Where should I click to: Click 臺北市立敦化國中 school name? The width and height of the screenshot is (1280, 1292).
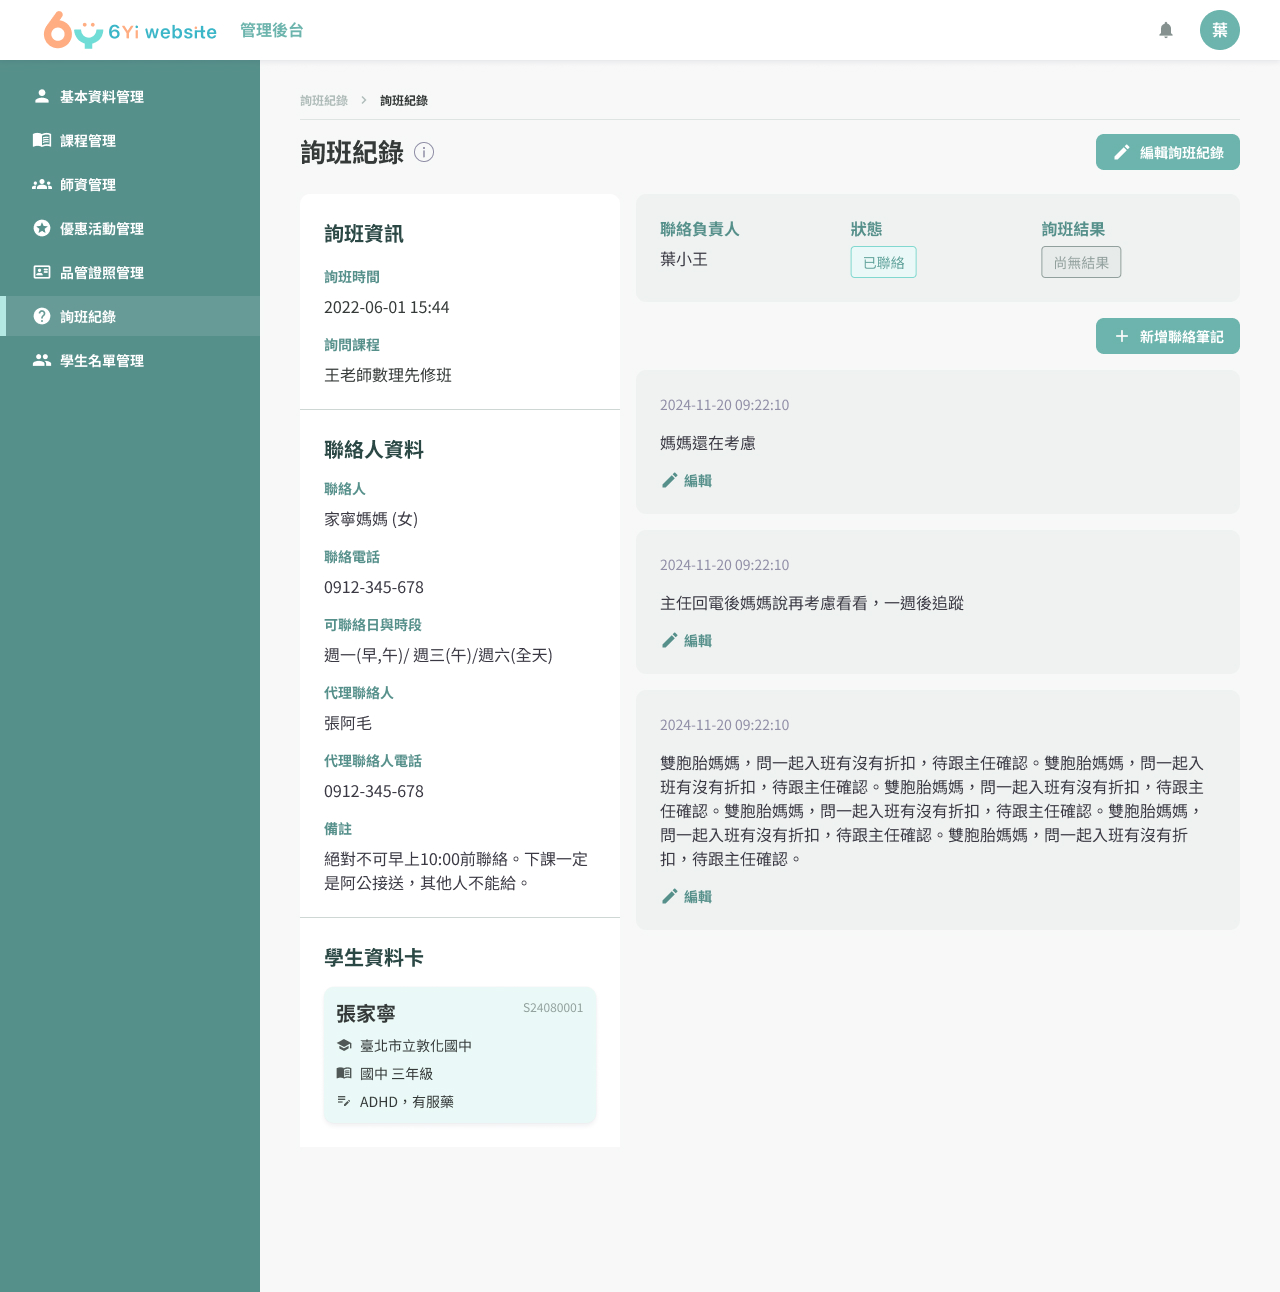(416, 1045)
